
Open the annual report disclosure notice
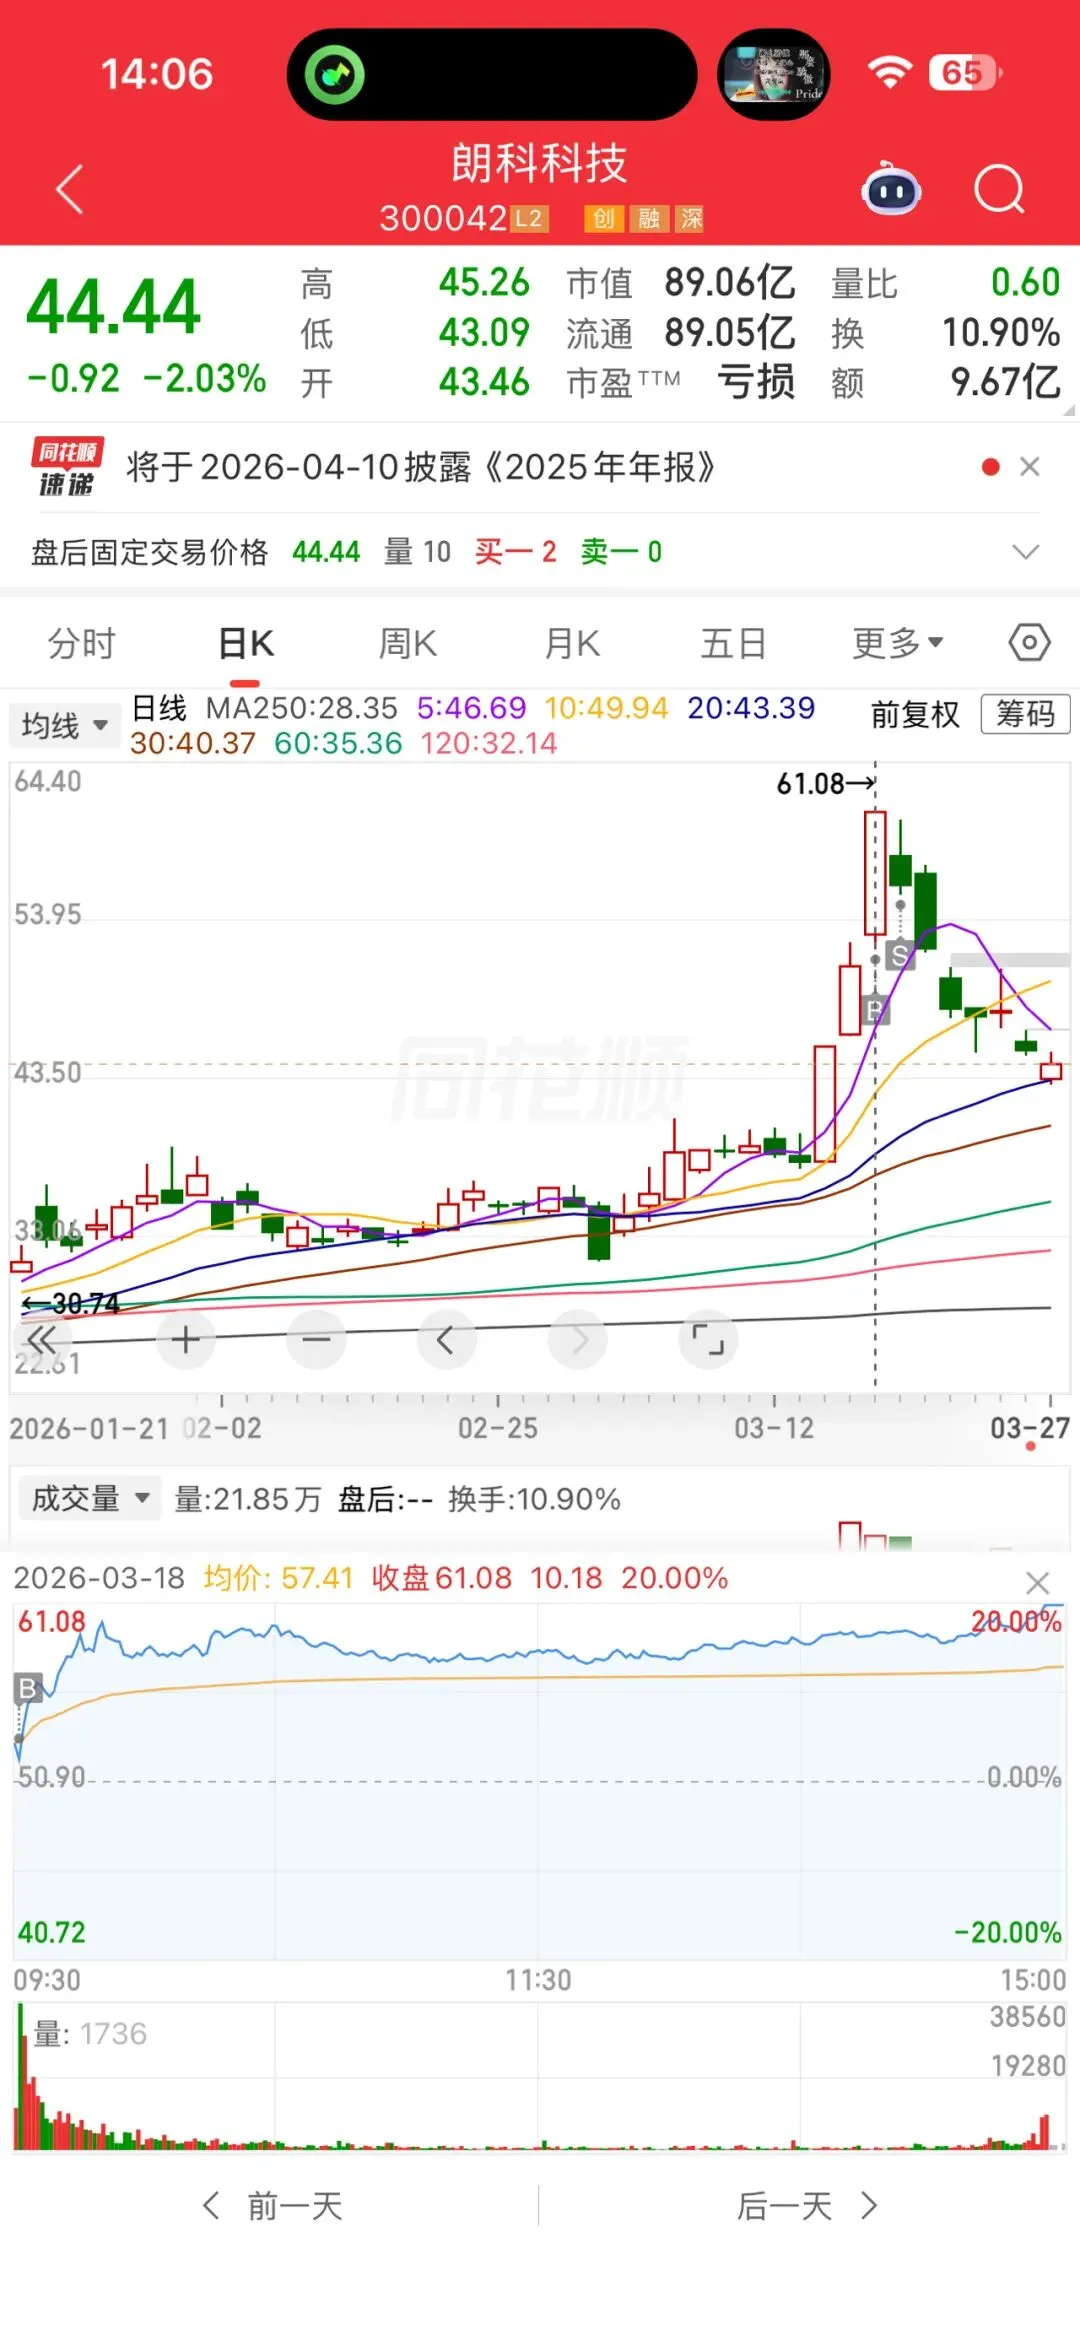(x=421, y=467)
